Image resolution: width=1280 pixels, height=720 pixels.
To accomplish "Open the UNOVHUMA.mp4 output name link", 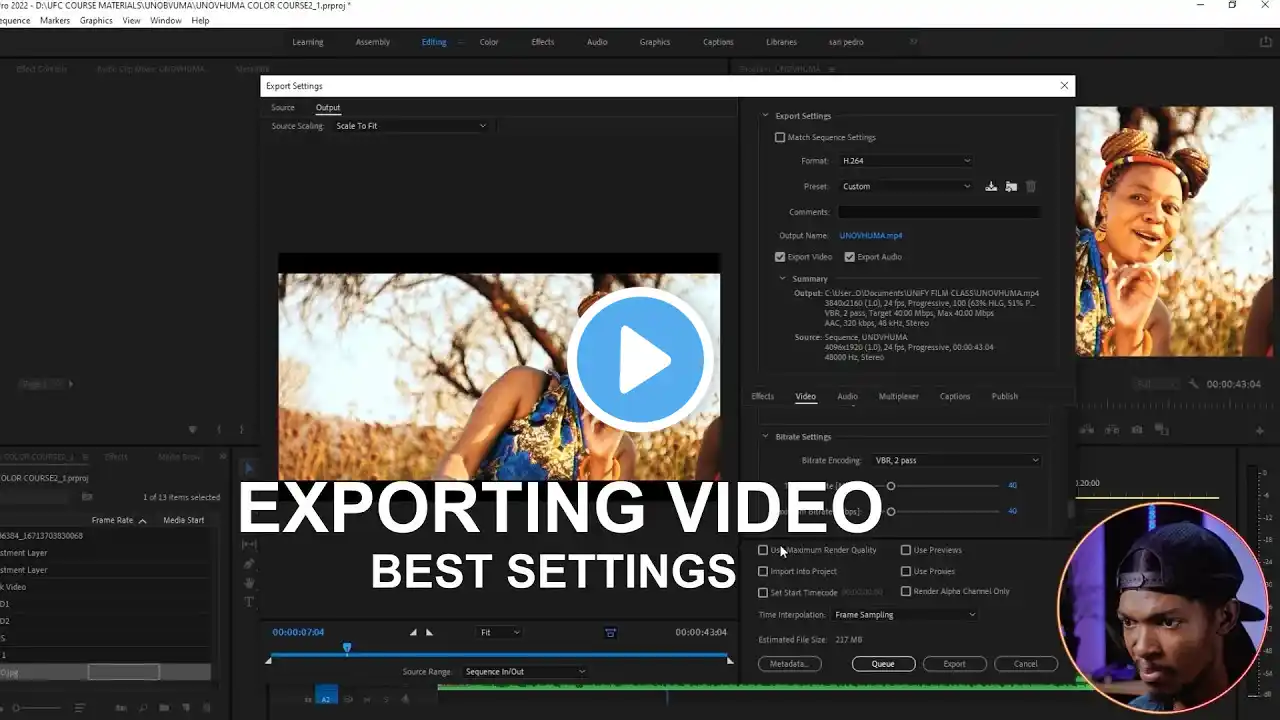I will (871, 236).
